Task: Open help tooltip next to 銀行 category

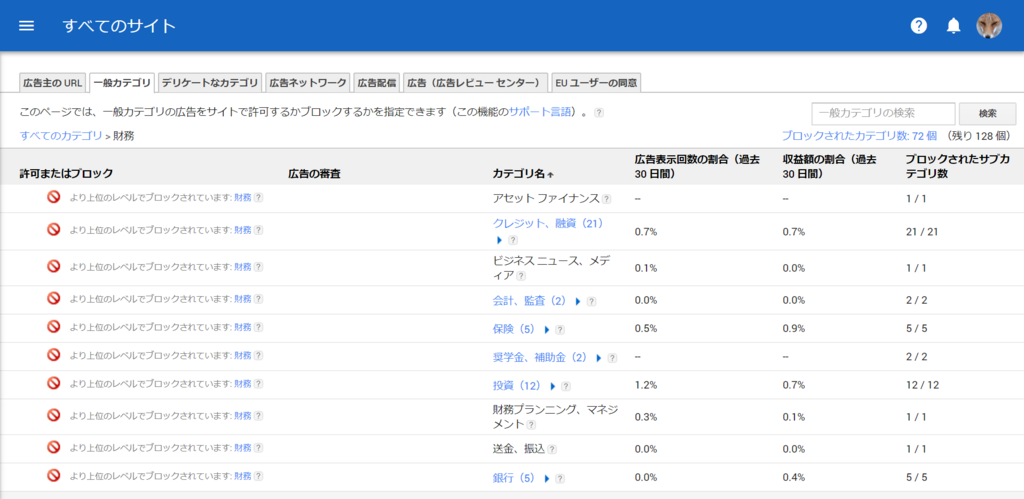Action: click(560, 479)
